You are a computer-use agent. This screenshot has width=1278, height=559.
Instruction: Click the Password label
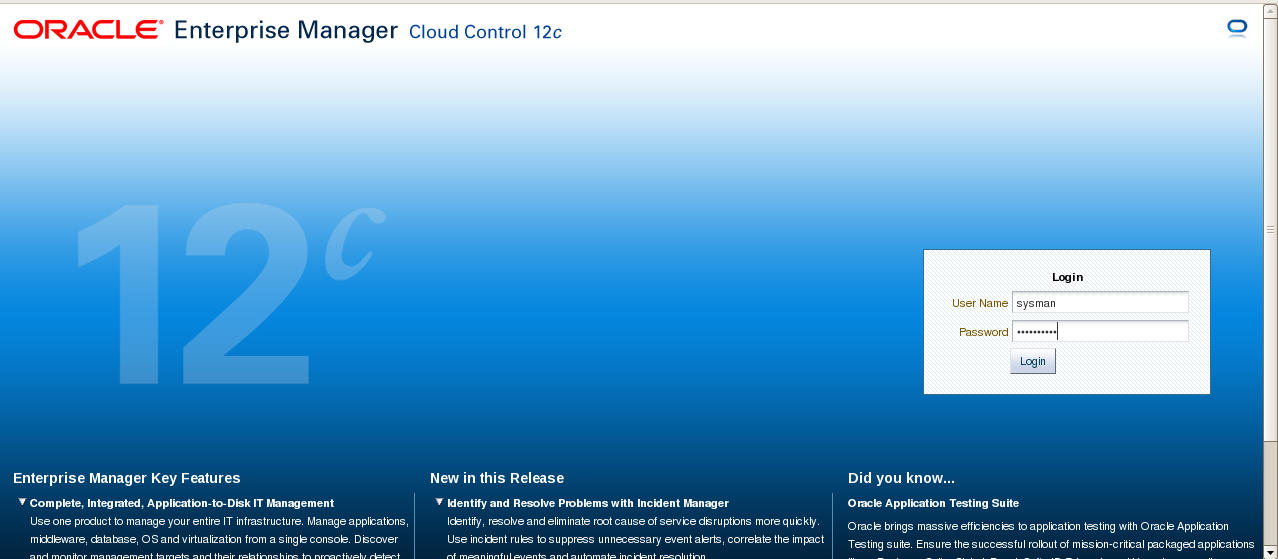(983, 332)
